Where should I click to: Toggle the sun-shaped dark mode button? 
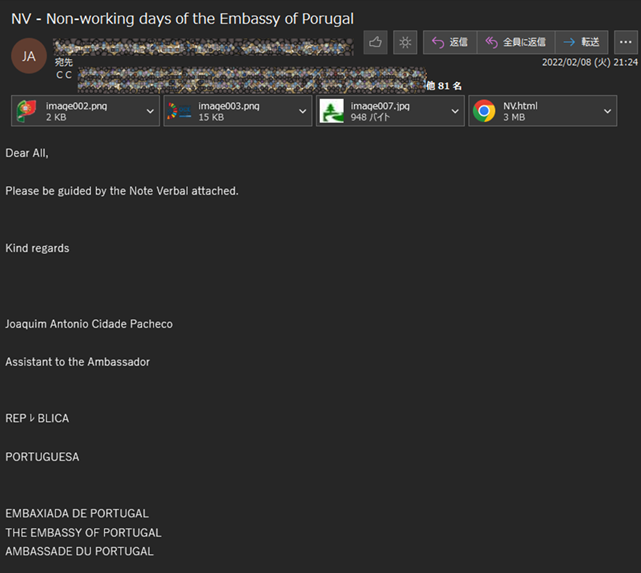pyautogui.click(x=404, y=42)
